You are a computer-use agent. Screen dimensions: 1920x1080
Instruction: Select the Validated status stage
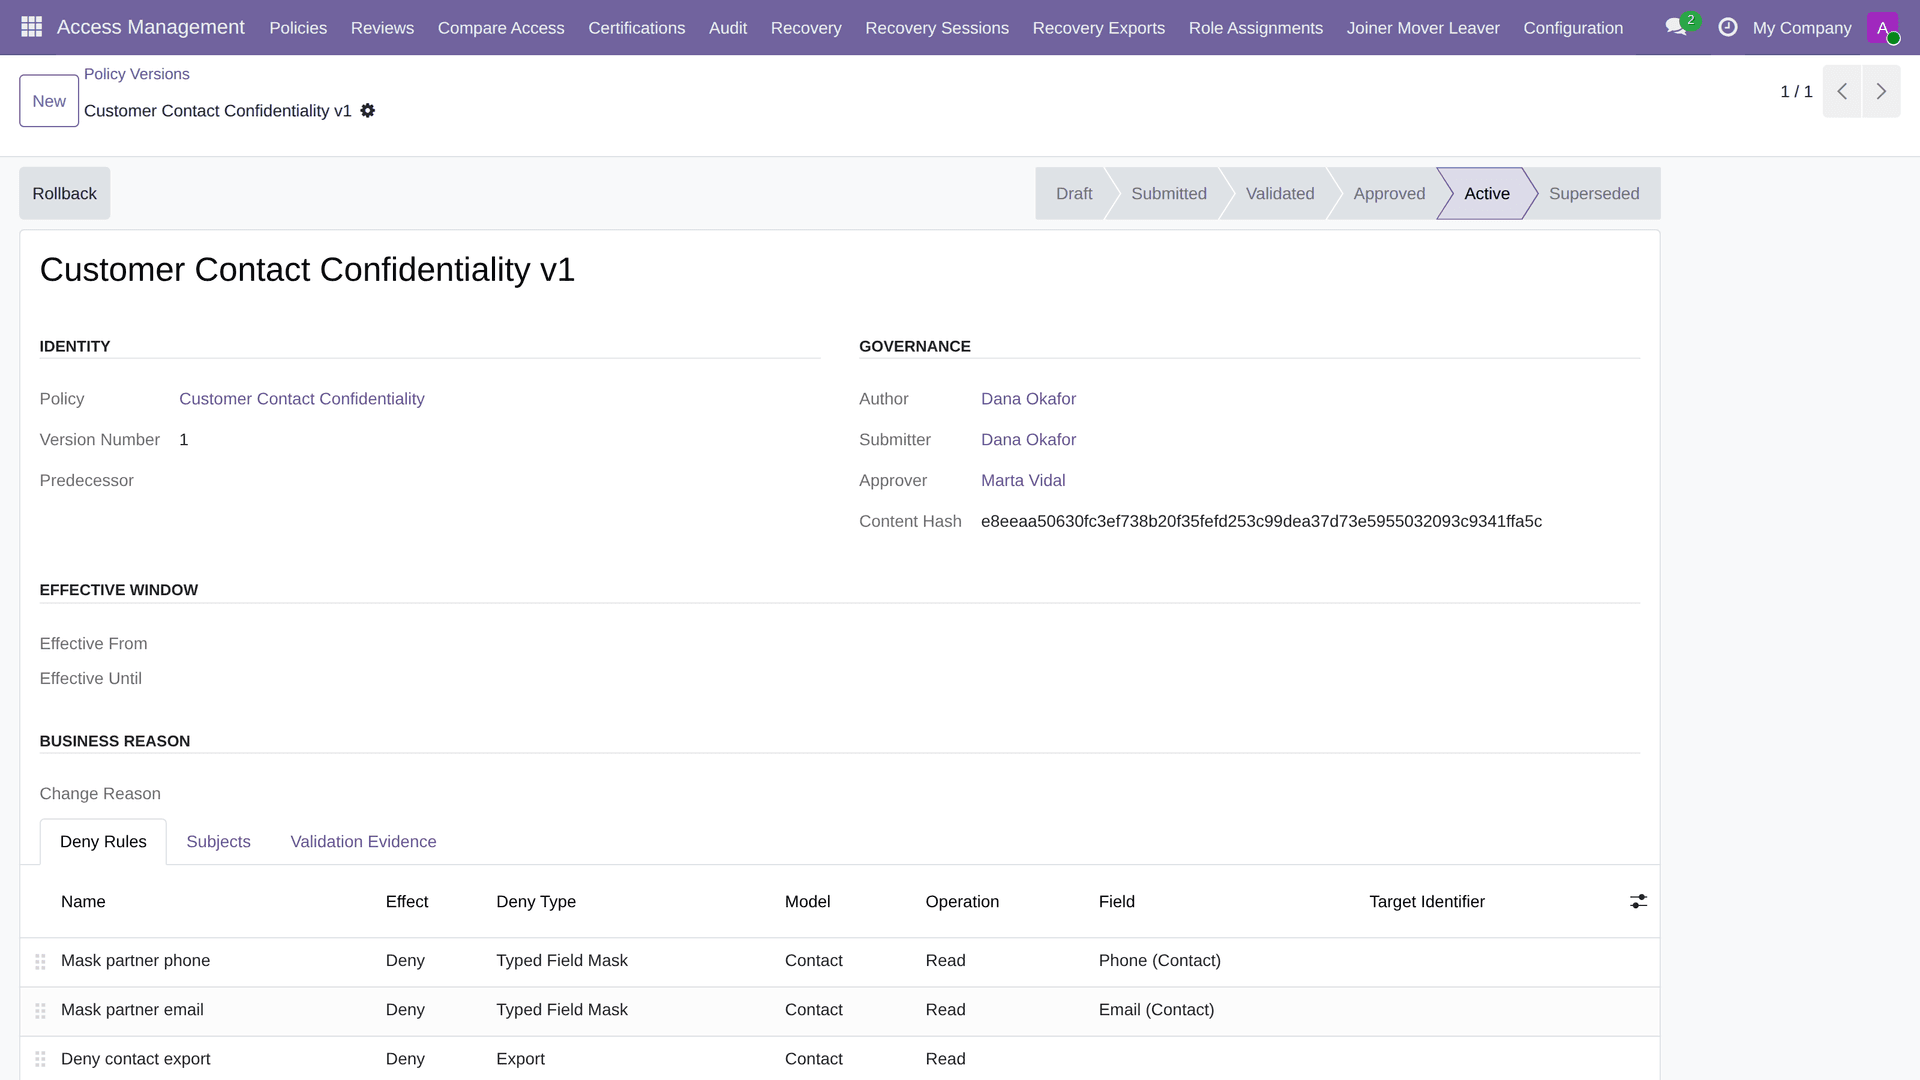1280,193
